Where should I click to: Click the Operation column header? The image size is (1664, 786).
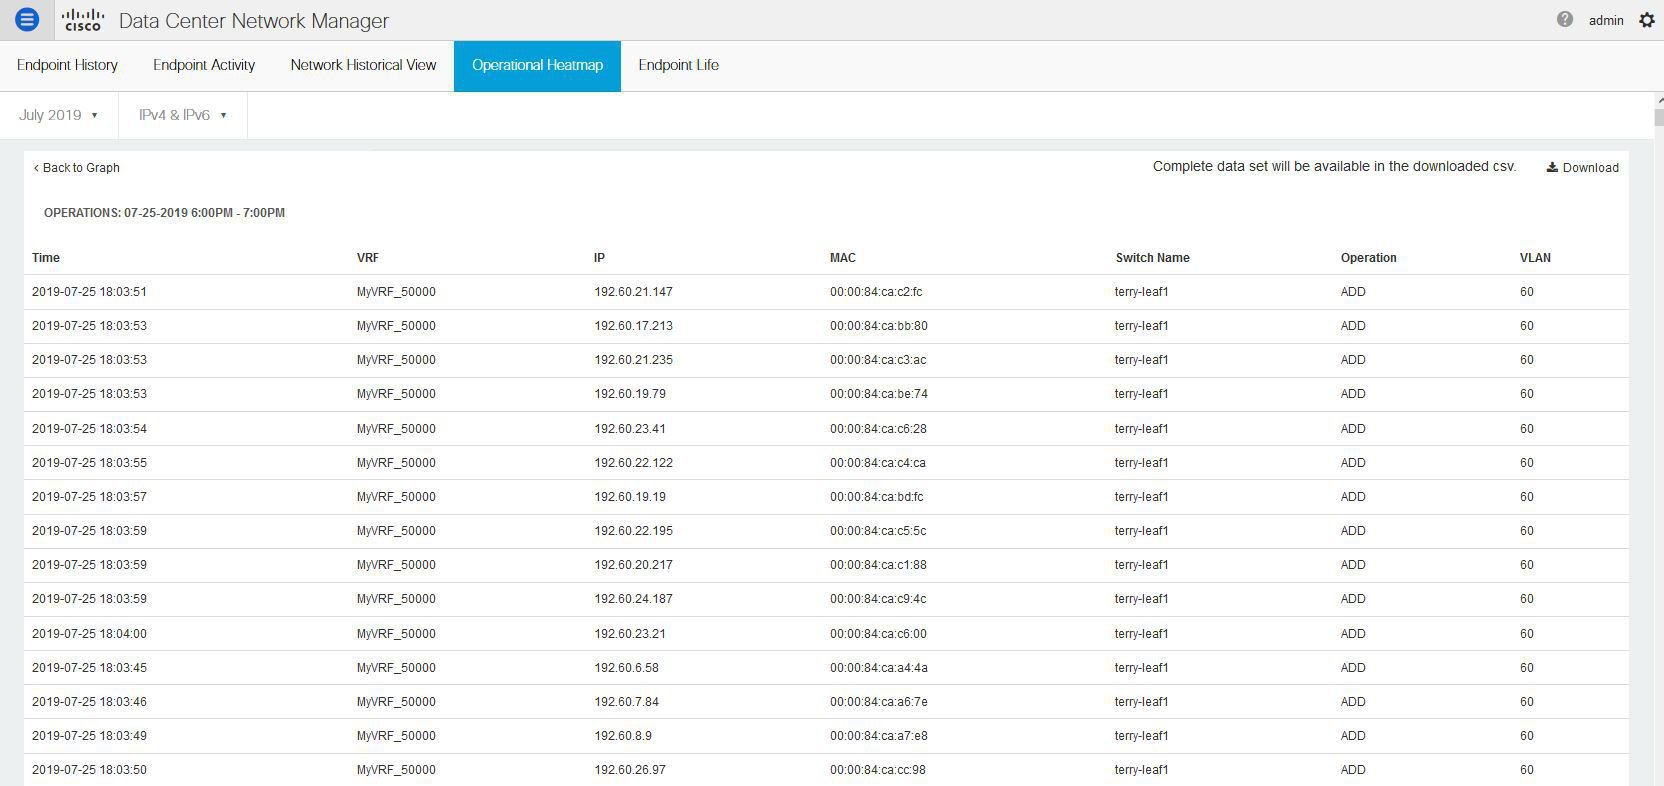click(1369, 258)
